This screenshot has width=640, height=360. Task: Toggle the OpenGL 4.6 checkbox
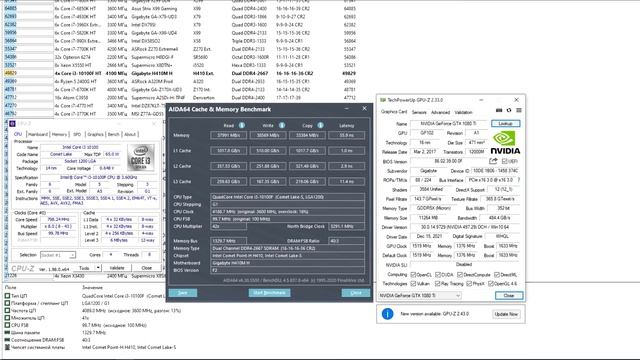click(x=491, y=283)
